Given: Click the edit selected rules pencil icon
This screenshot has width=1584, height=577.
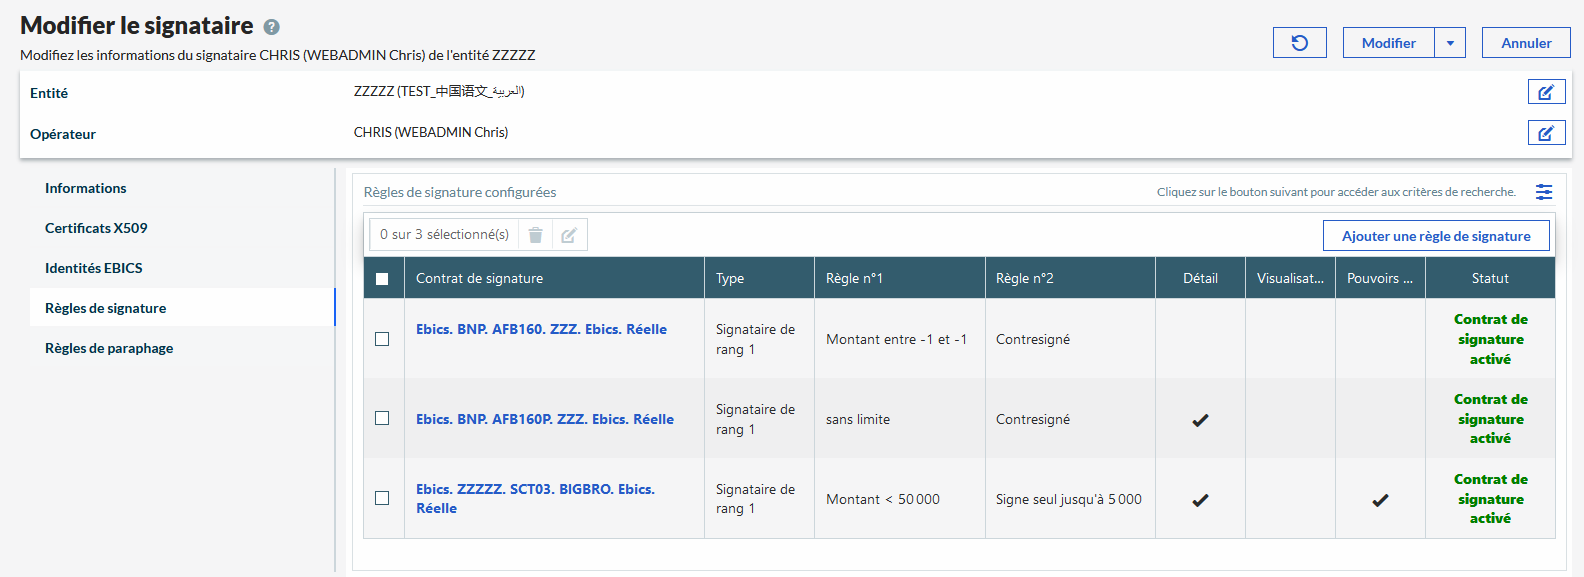Looking at the screenshot, I should [x=569, y=235].
